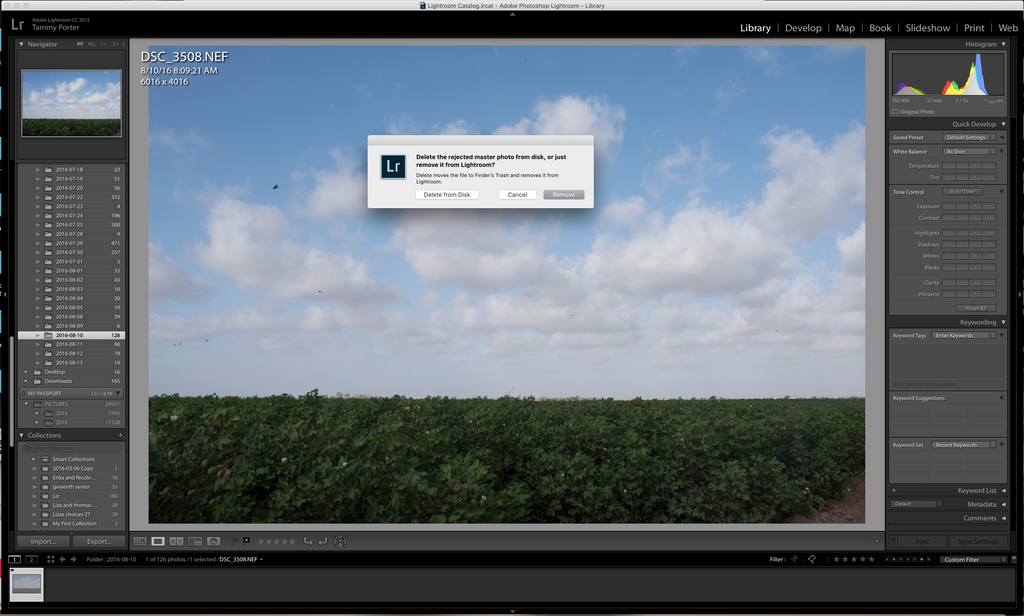Screen dimensions: 1024x616
Task: Click the Pick flag icon in toolbar
Action: [x=234, y=541]
